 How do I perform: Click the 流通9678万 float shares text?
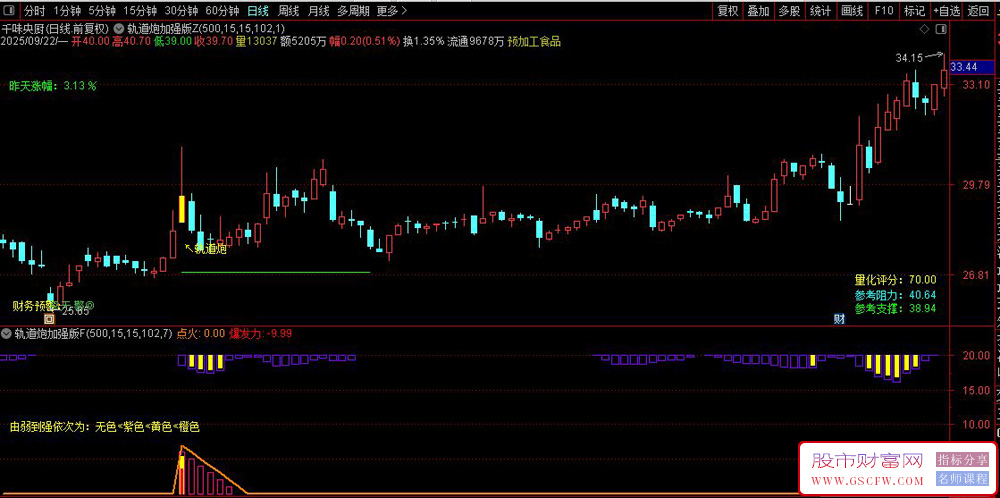[x=476, y=41]
